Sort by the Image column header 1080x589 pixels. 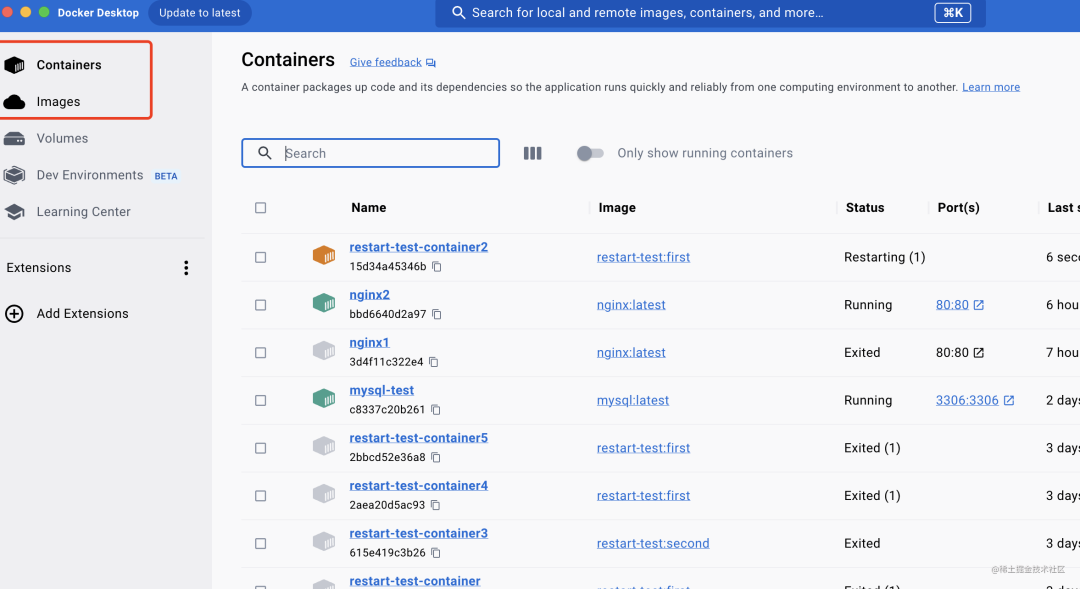[x=617, y=207]
